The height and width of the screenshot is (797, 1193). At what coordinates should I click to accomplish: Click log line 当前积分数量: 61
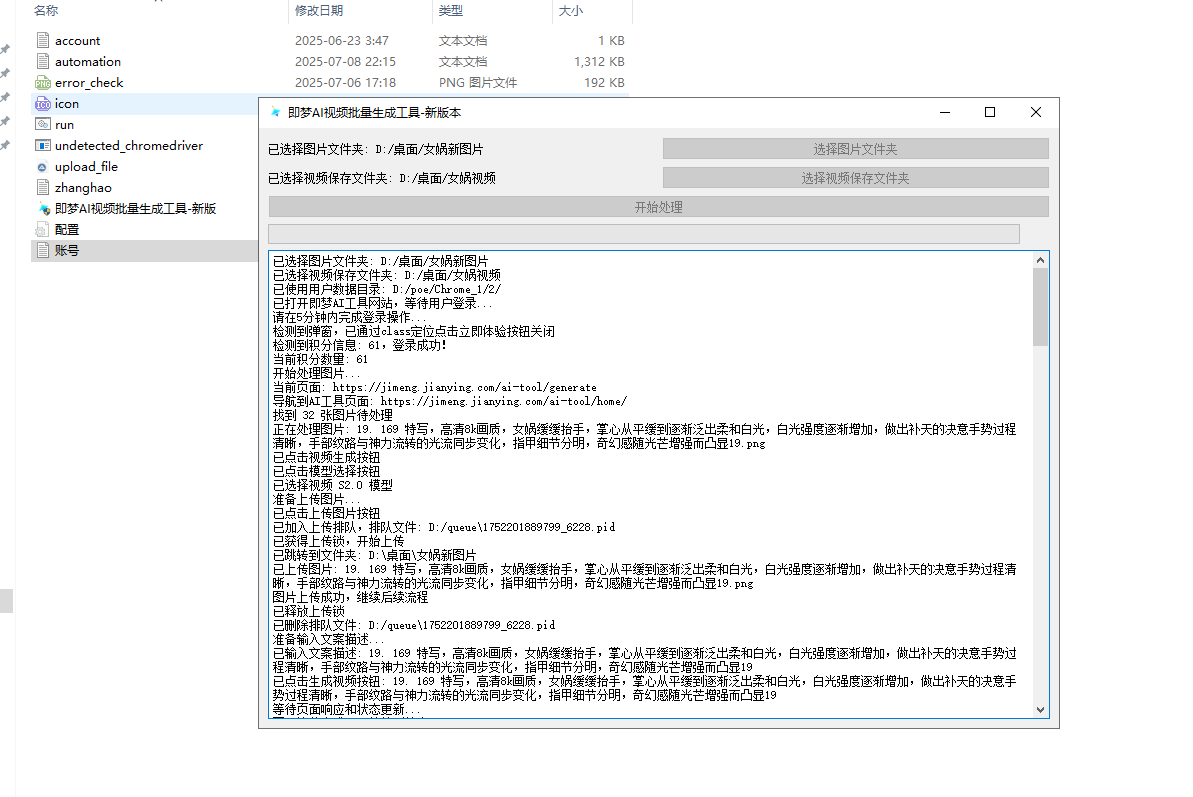coord(320,359)
